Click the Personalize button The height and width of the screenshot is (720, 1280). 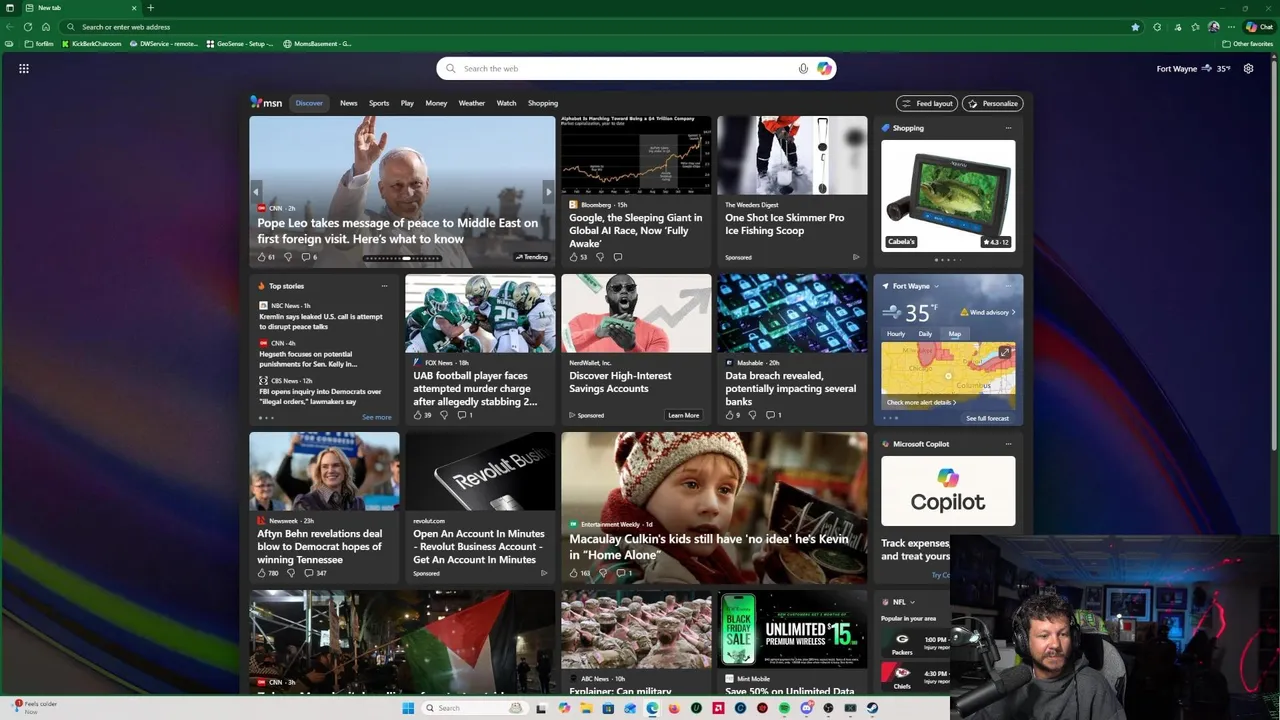click(x=993, y=103)
